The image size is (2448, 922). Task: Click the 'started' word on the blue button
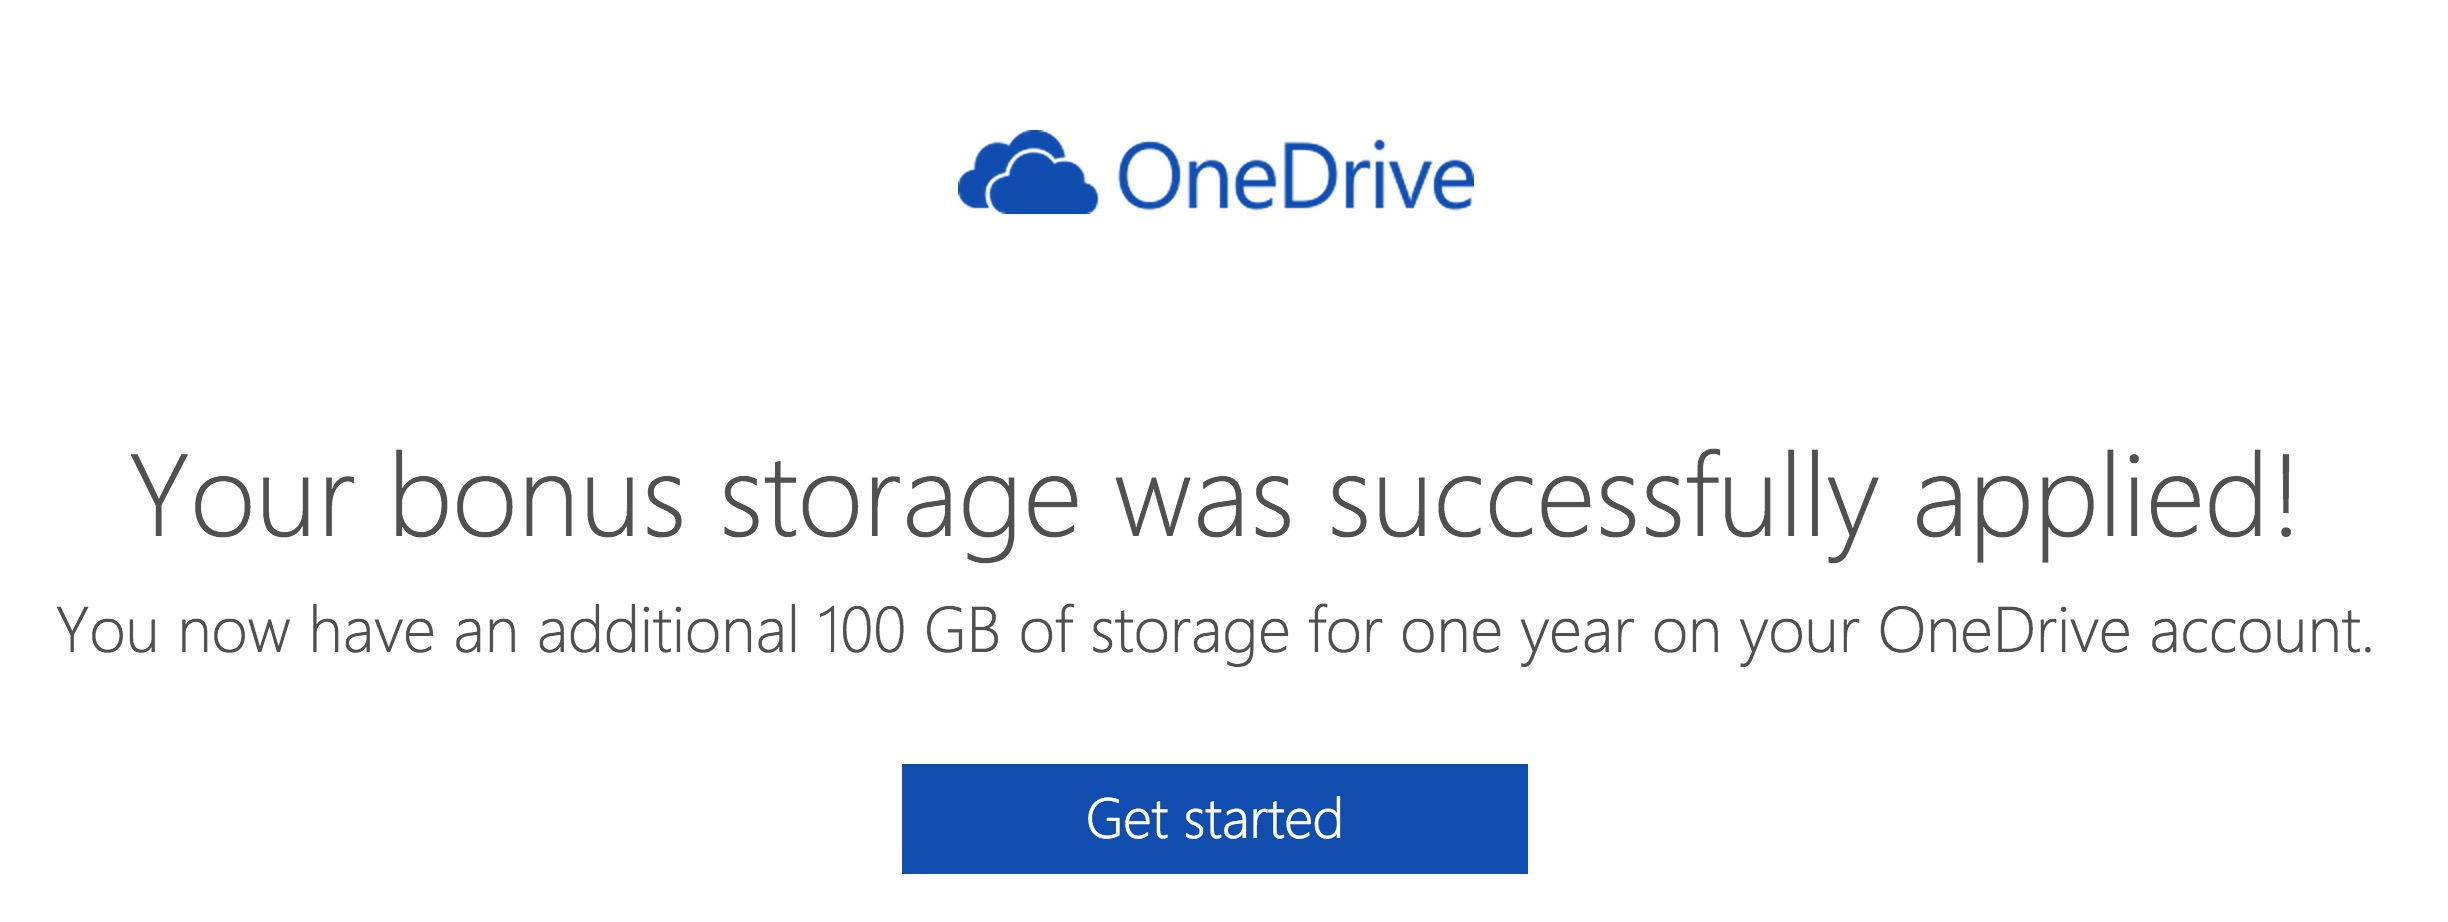pyautogui.click(x=1263, y=819)
